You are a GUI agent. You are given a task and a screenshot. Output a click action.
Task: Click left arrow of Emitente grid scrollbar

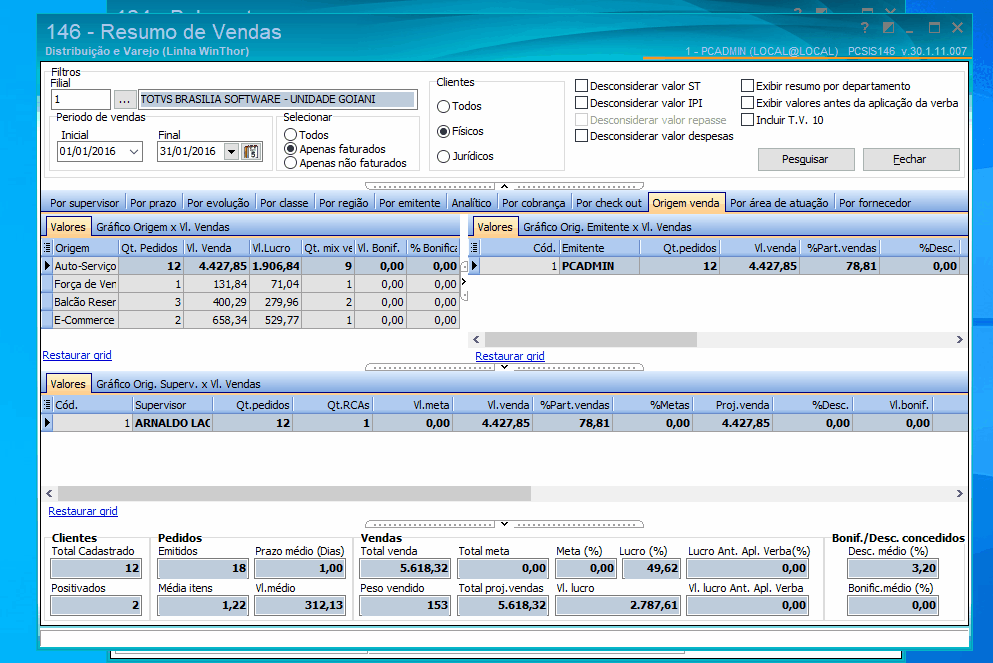(x=476, y=339)
